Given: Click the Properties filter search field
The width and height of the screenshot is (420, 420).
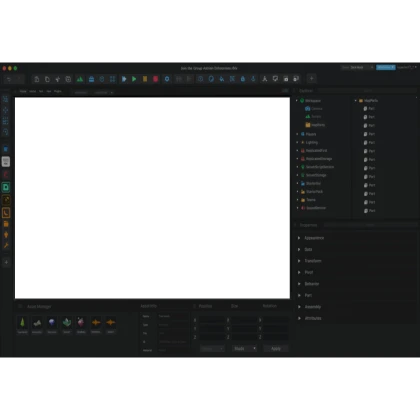Looking at the screenshot, I should [370, 225].
